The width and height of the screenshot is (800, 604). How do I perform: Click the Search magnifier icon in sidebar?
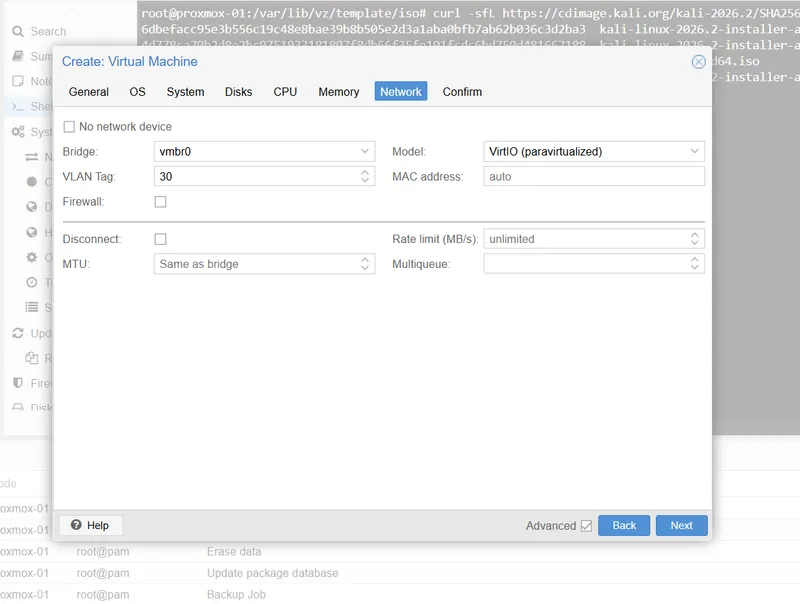18,32
